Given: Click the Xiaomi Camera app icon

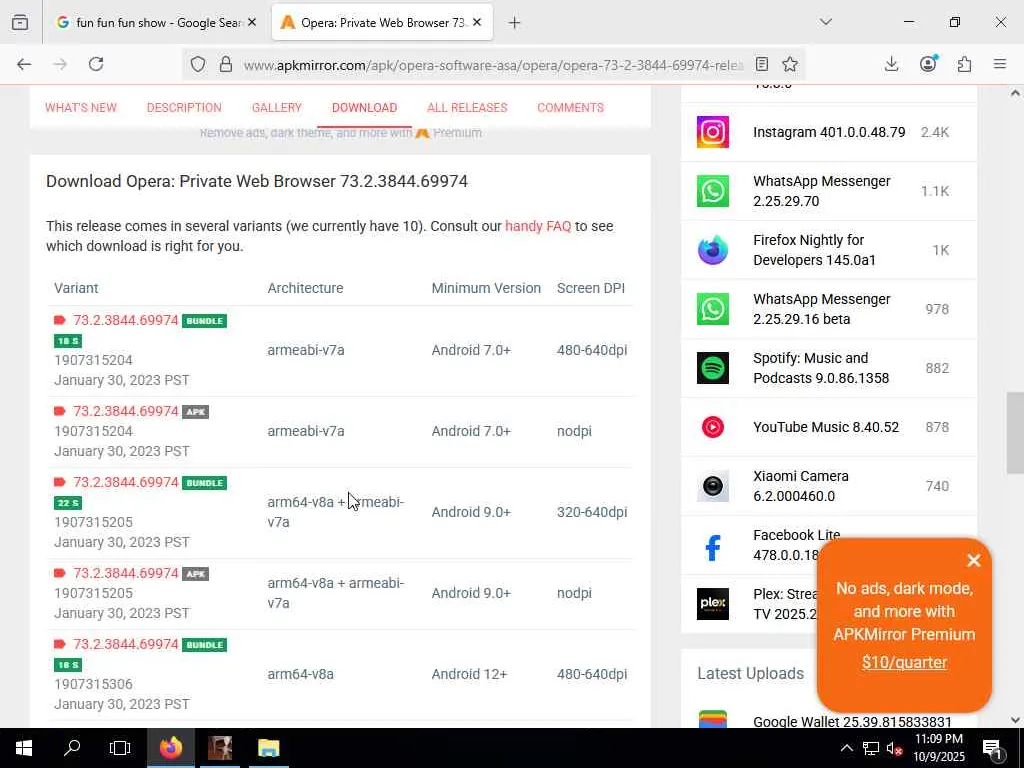Looking at the screenshot, I should point(712,486).
